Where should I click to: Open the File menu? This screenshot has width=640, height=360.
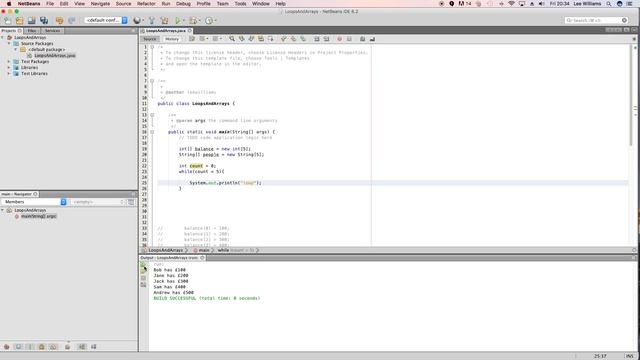tap(50, 4)
